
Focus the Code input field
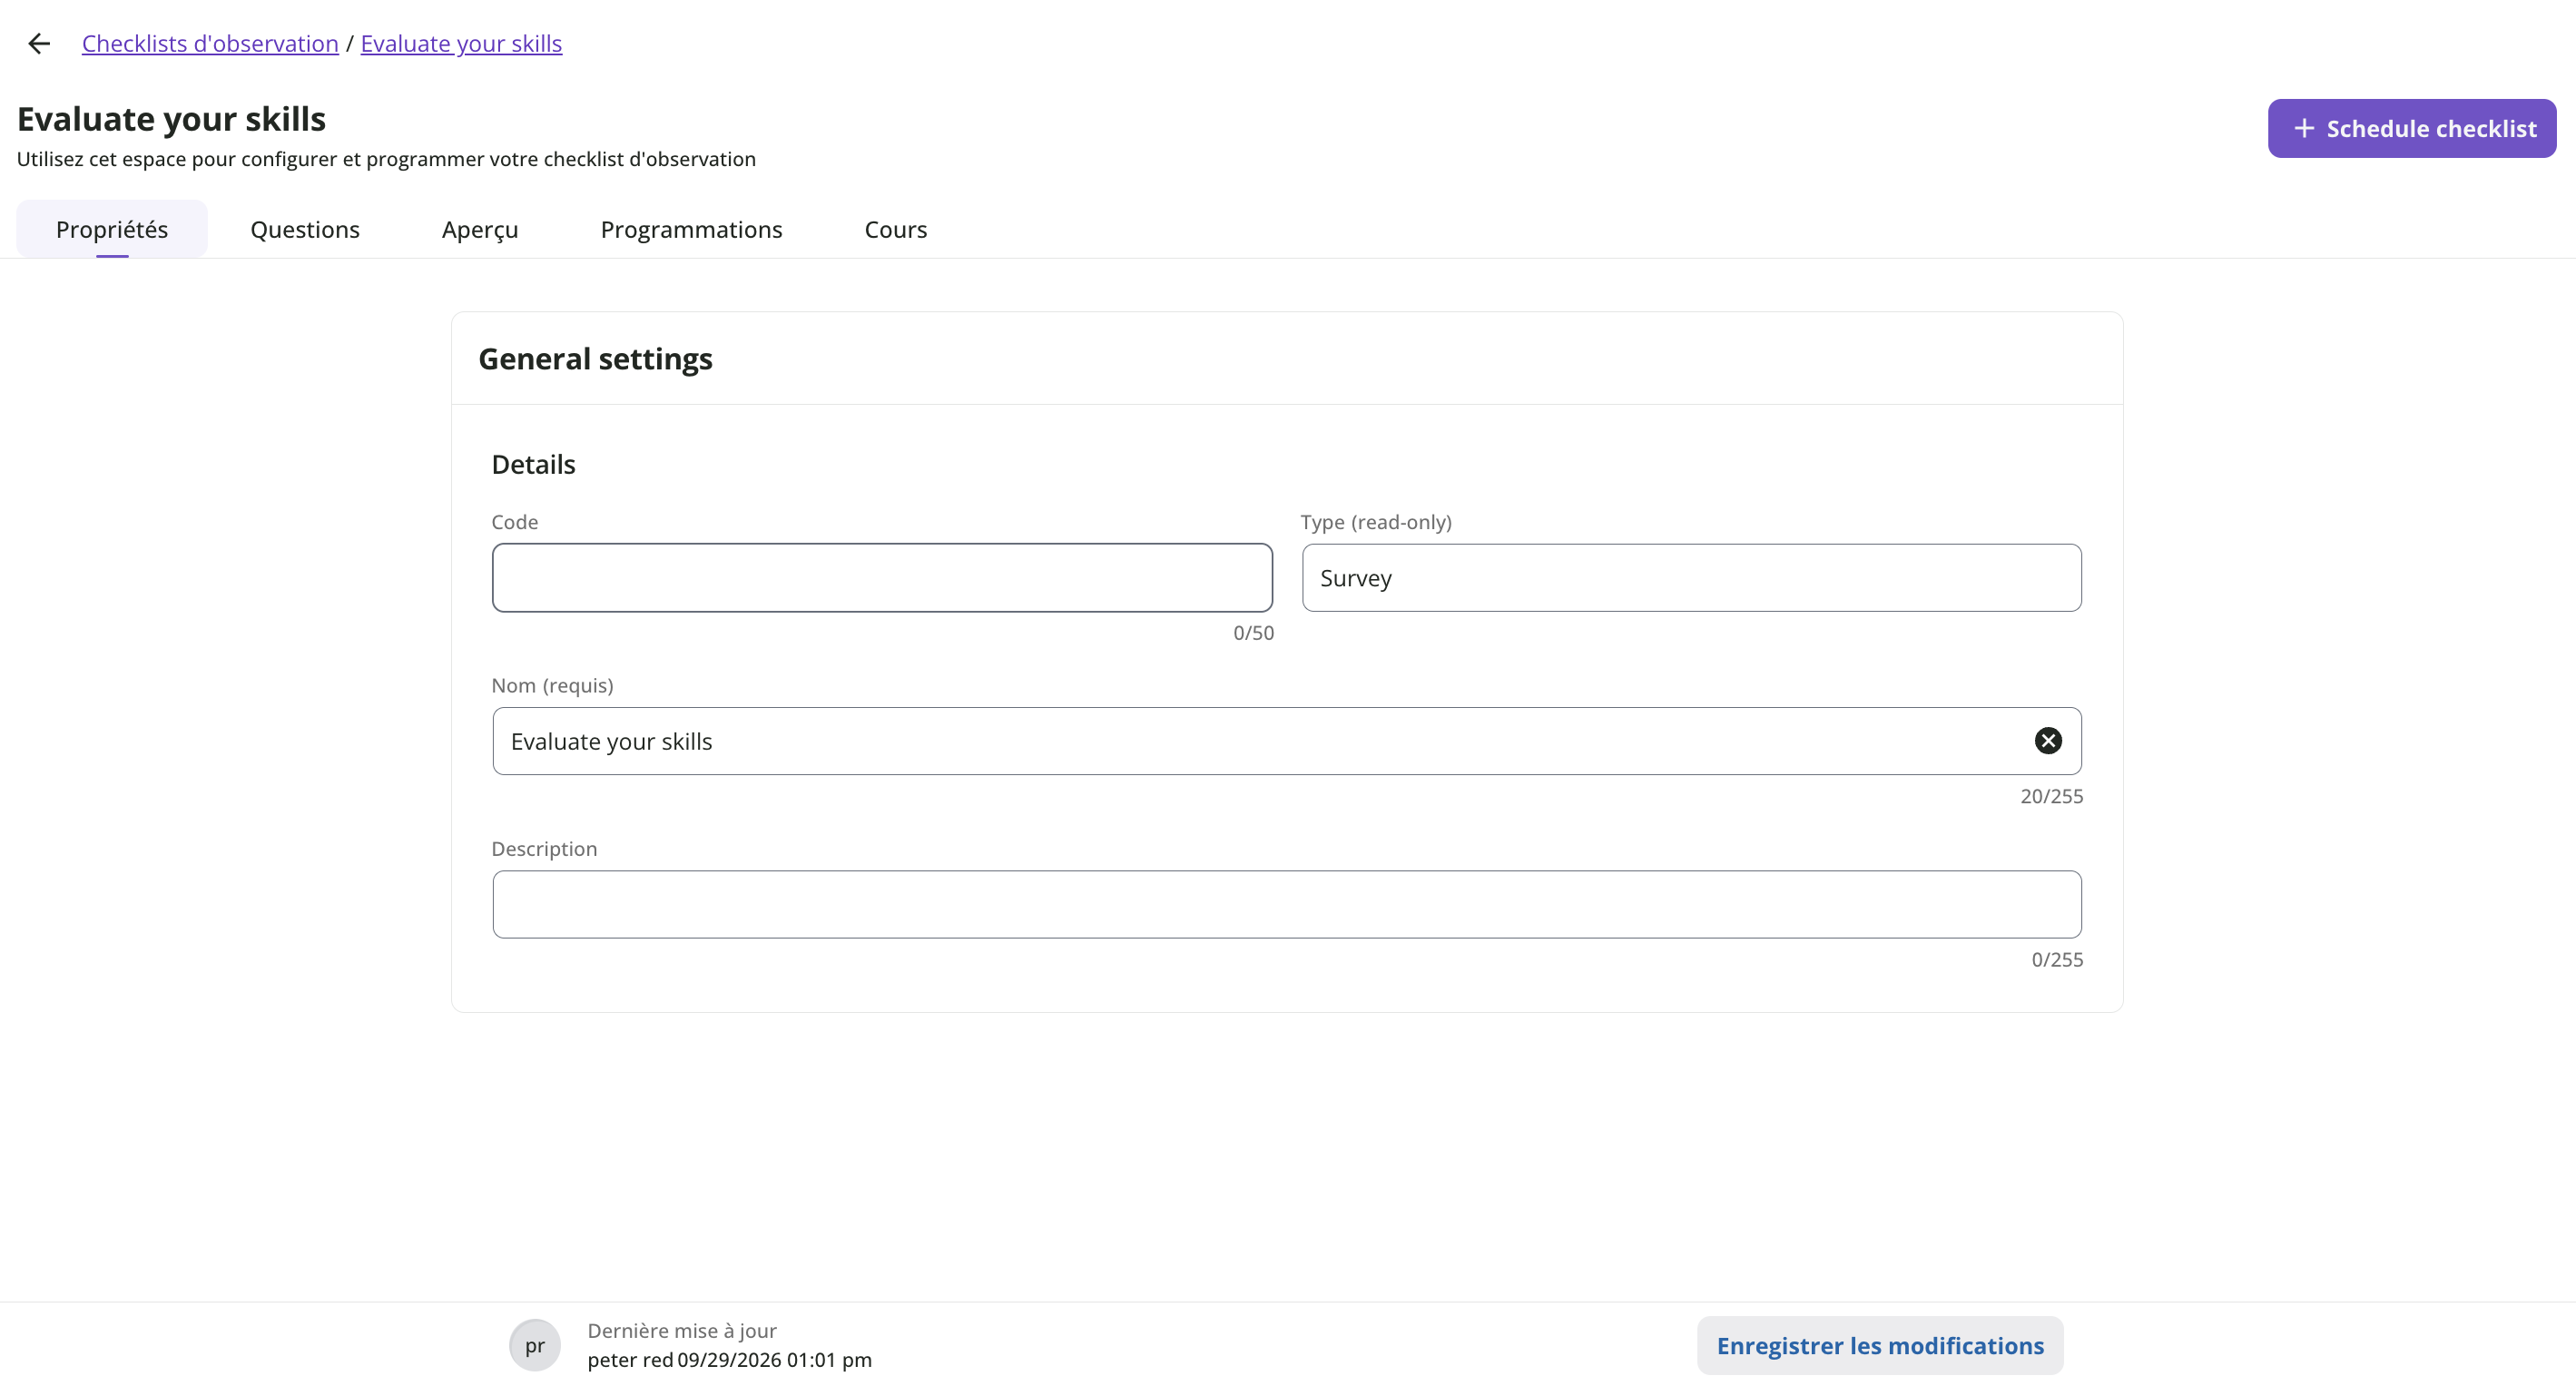point(882,578)
